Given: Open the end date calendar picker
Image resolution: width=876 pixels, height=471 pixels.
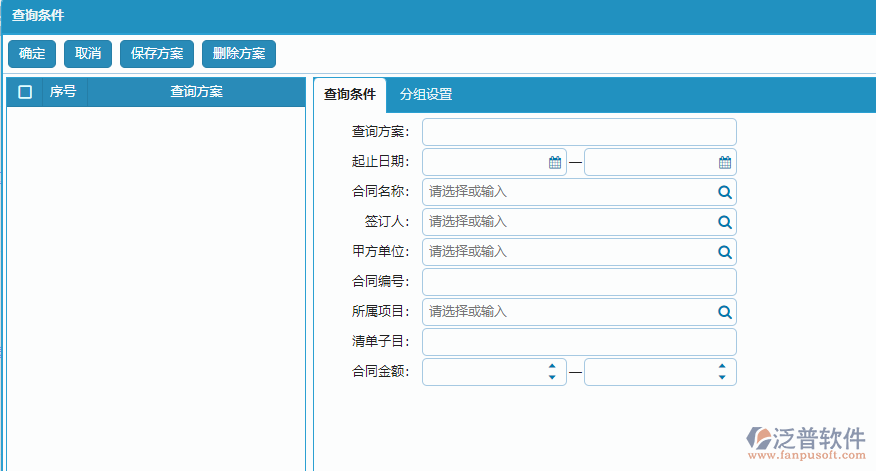Looking at the screenshot, I should click(725, 162).
